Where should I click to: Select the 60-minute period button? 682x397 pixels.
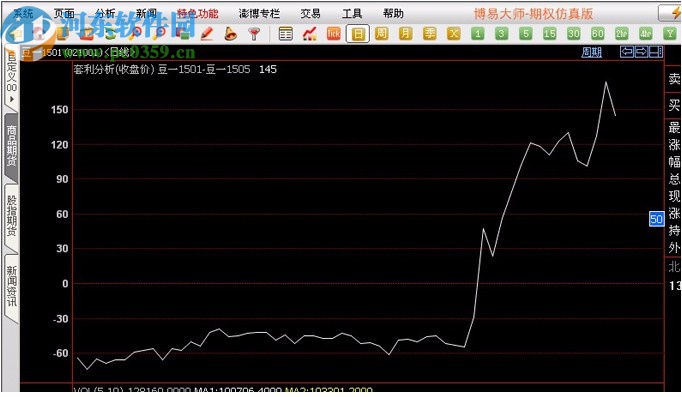point(597,33)
